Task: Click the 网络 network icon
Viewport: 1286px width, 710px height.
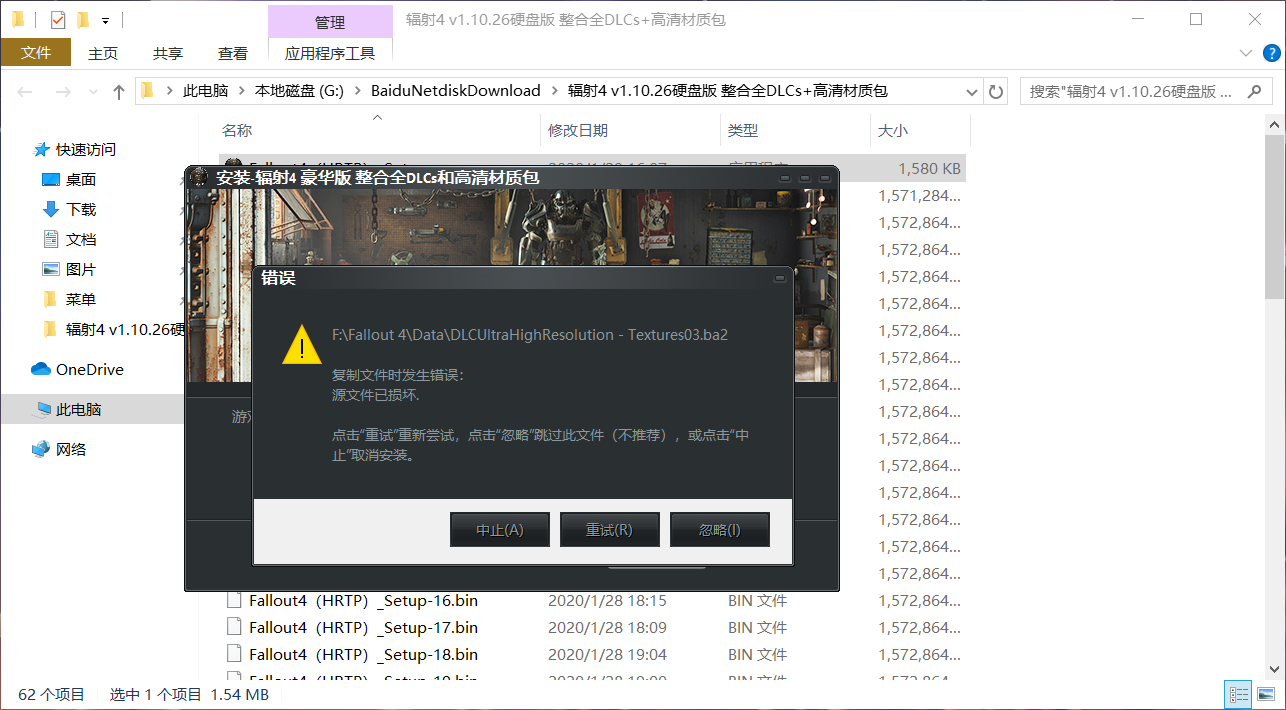Action: pos(41,450)
